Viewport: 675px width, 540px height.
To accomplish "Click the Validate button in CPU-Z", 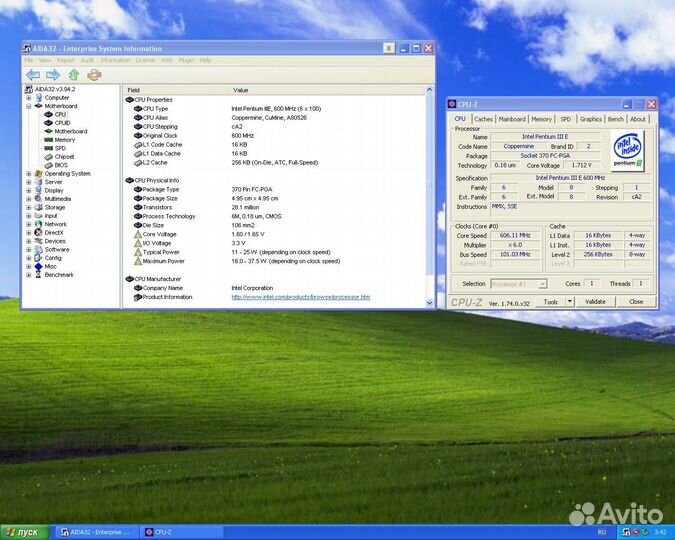I will pos(595,301).
